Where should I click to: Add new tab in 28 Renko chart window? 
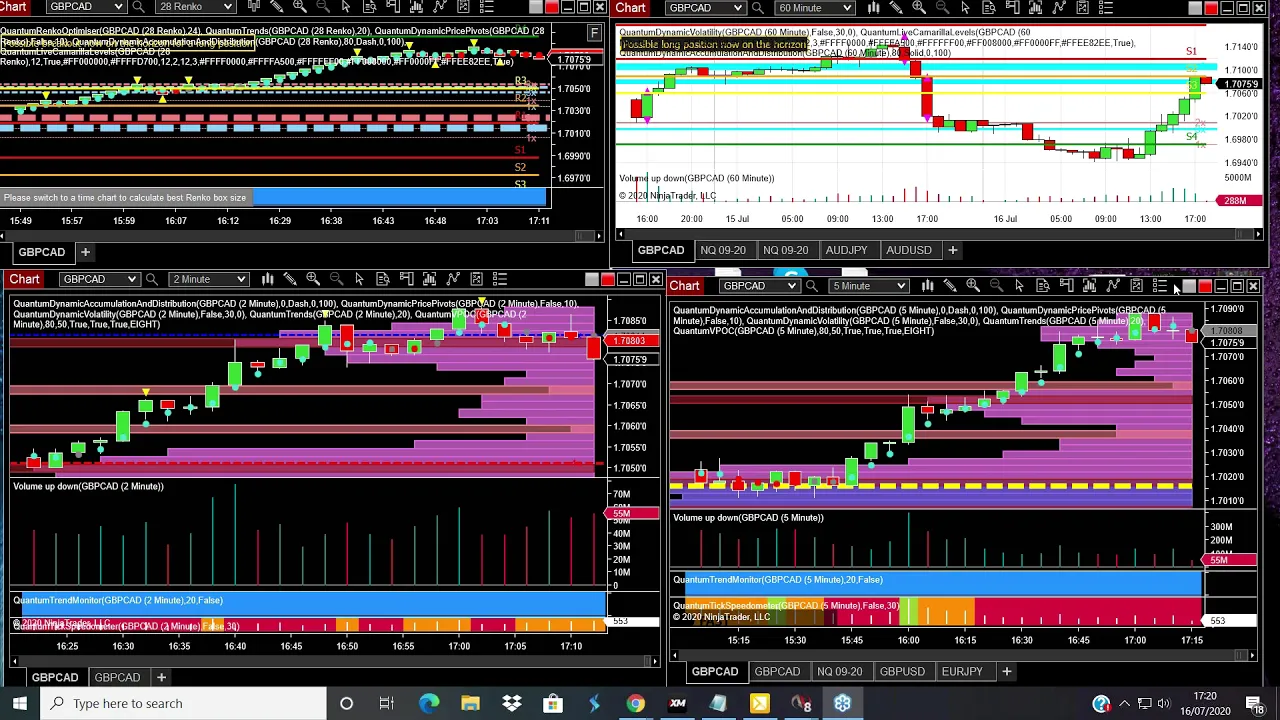tap(85, 252)
